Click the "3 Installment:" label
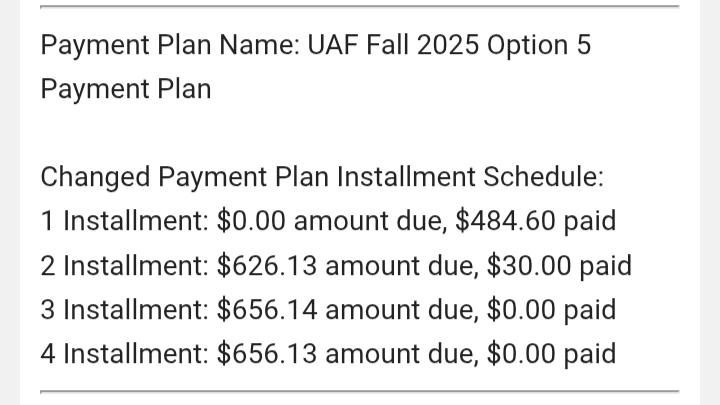The width and height of the screenshot is (720, 405). tap(125, 309)
